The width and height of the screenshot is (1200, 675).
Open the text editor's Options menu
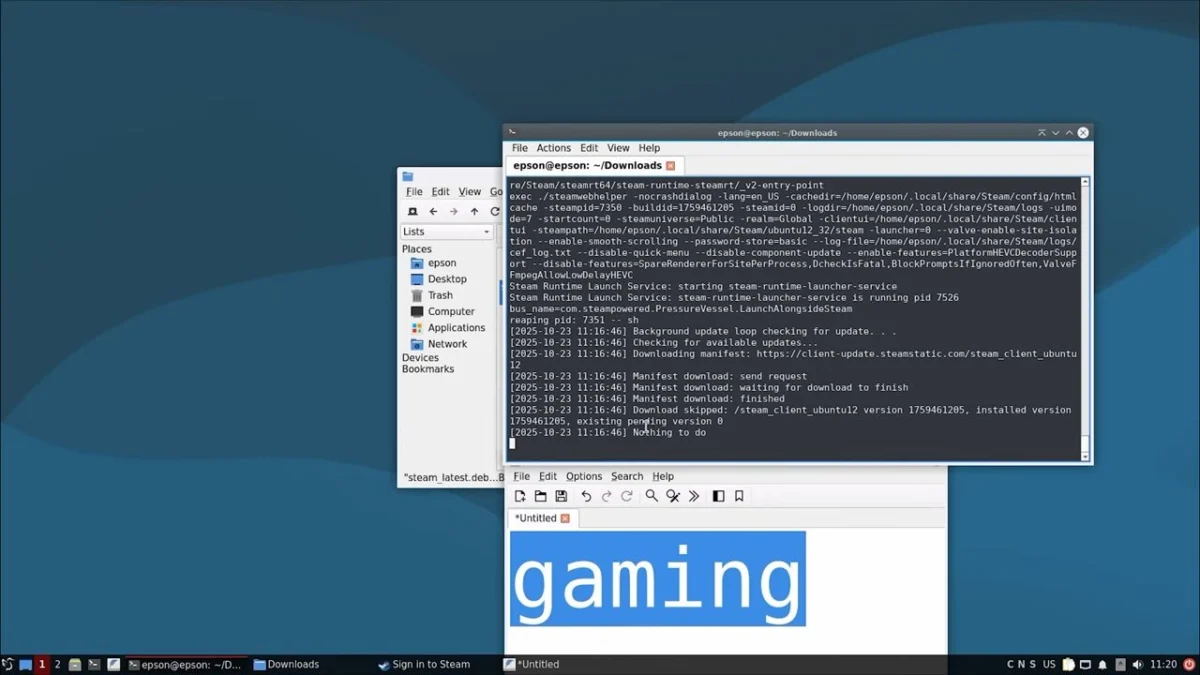click(584, 477)
